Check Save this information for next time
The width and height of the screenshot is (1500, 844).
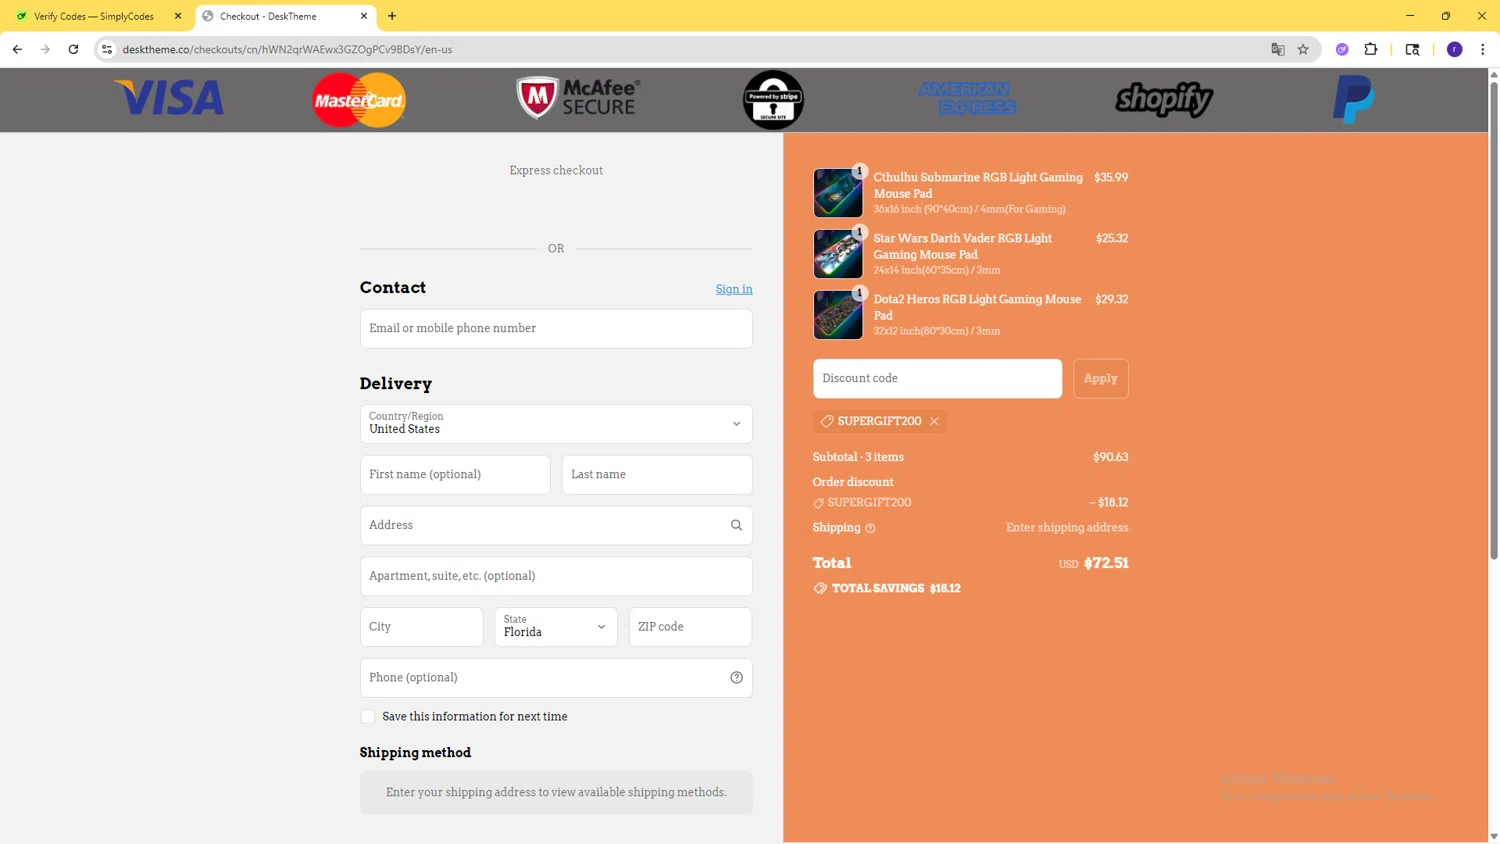pos(368,717)
